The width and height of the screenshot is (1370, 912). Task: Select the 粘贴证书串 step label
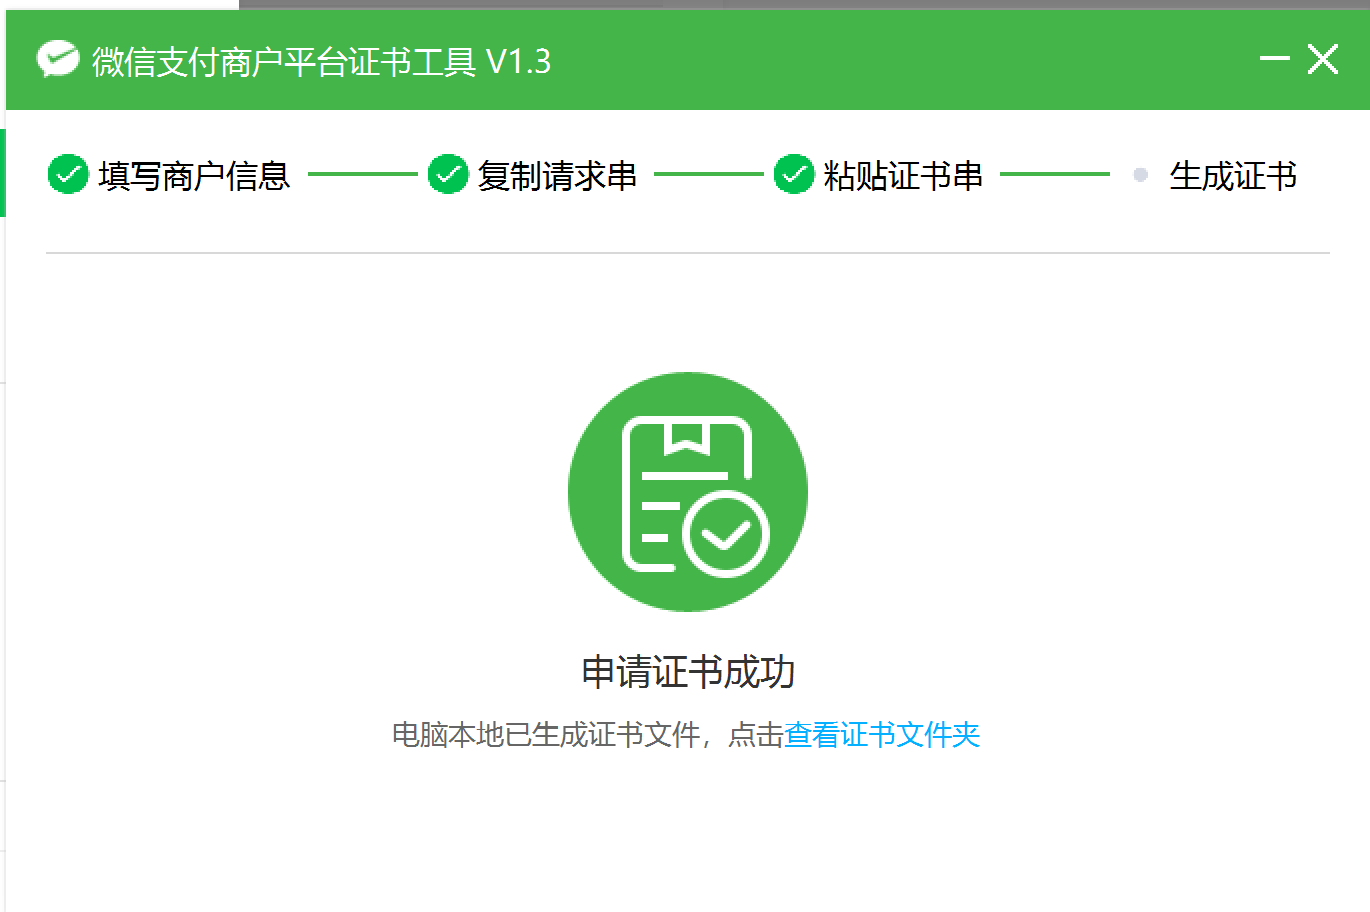point(903,176)
